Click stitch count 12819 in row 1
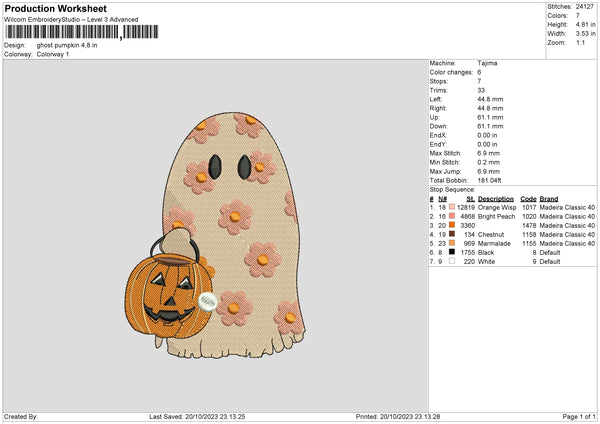Image resolution: width=600 pixels, height=424 pixels. [x=466, y=207]
